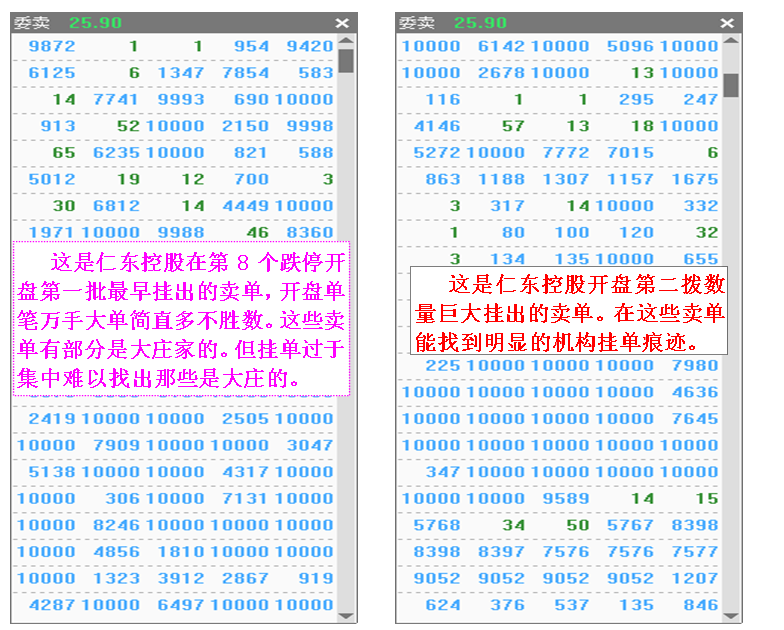784x630 pixels.
Task: Click the order cell 5272
Action: (437, 152)
